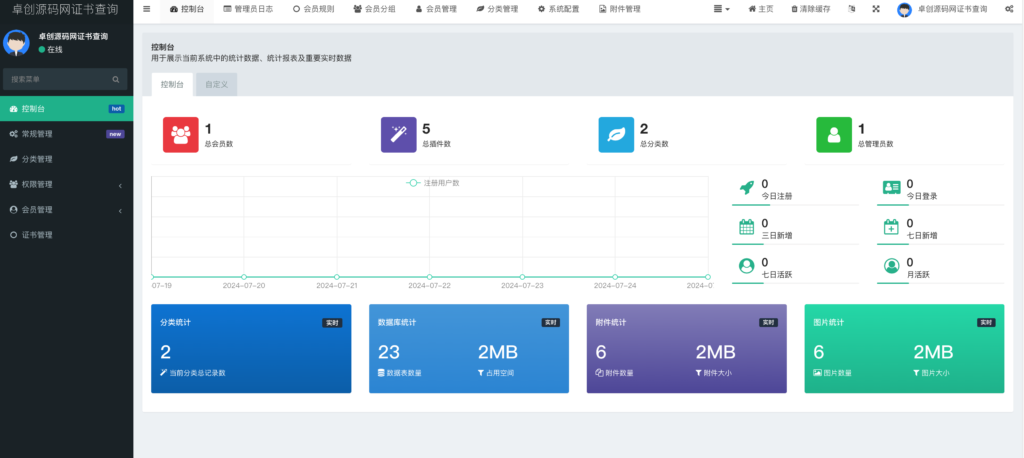Open 会员分组 from the top bar
This screenshot has height=458, width=1024.
click(x=374, y=9)
